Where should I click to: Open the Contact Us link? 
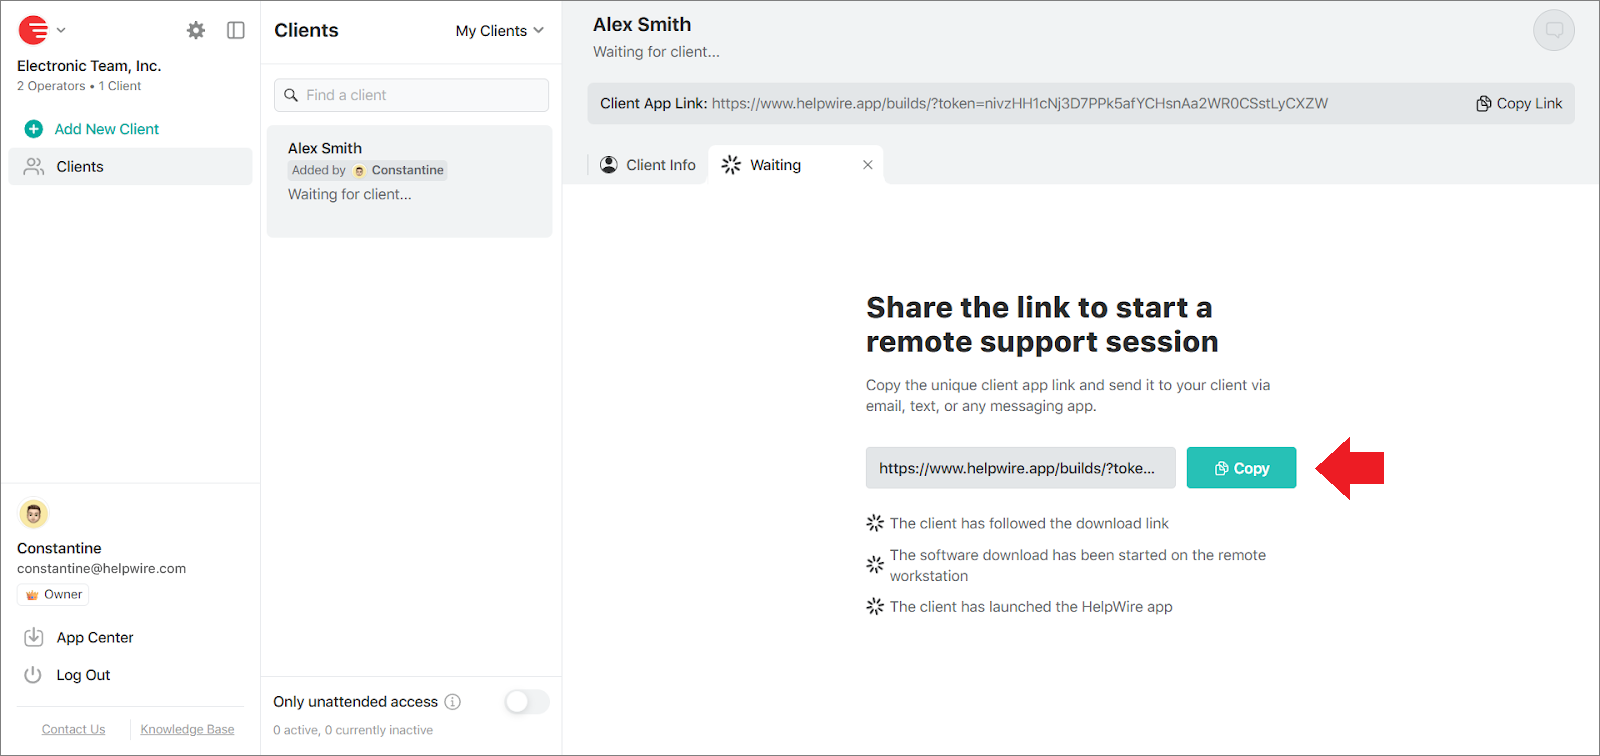pyautogui.click(x=73, y=729)
